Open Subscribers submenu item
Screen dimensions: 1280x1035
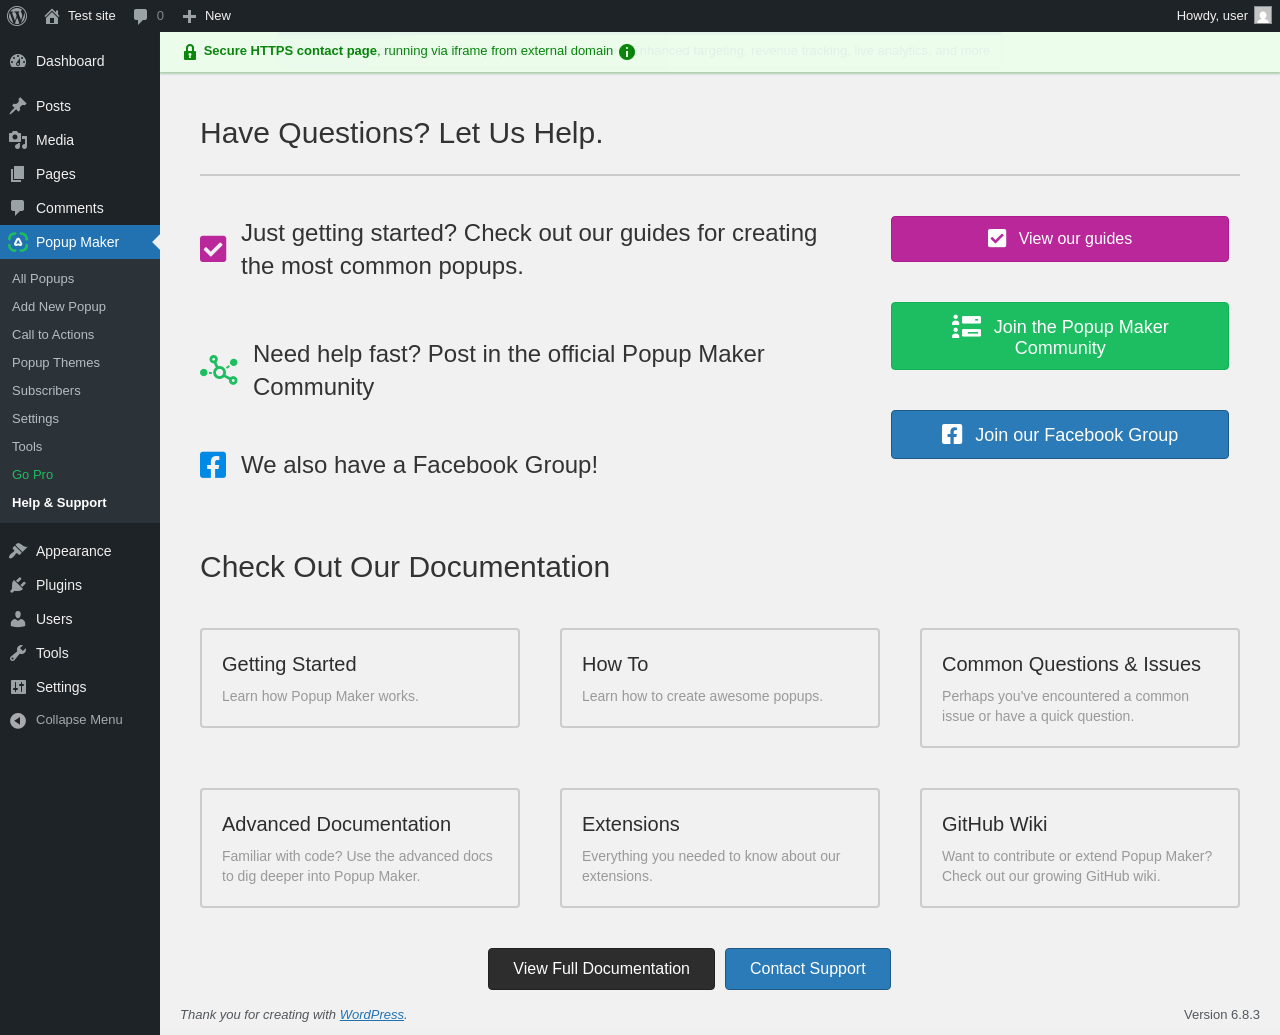coord(80,391)
